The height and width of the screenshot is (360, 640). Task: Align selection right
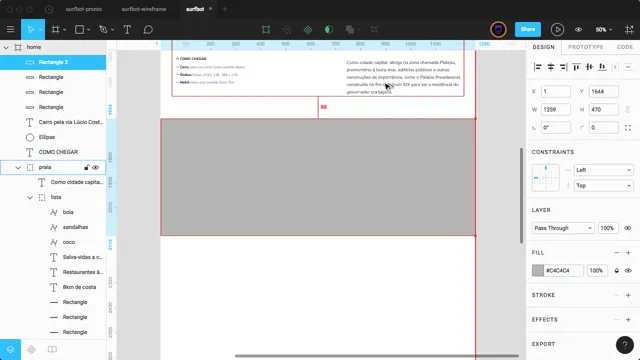(x=563, y=67)
